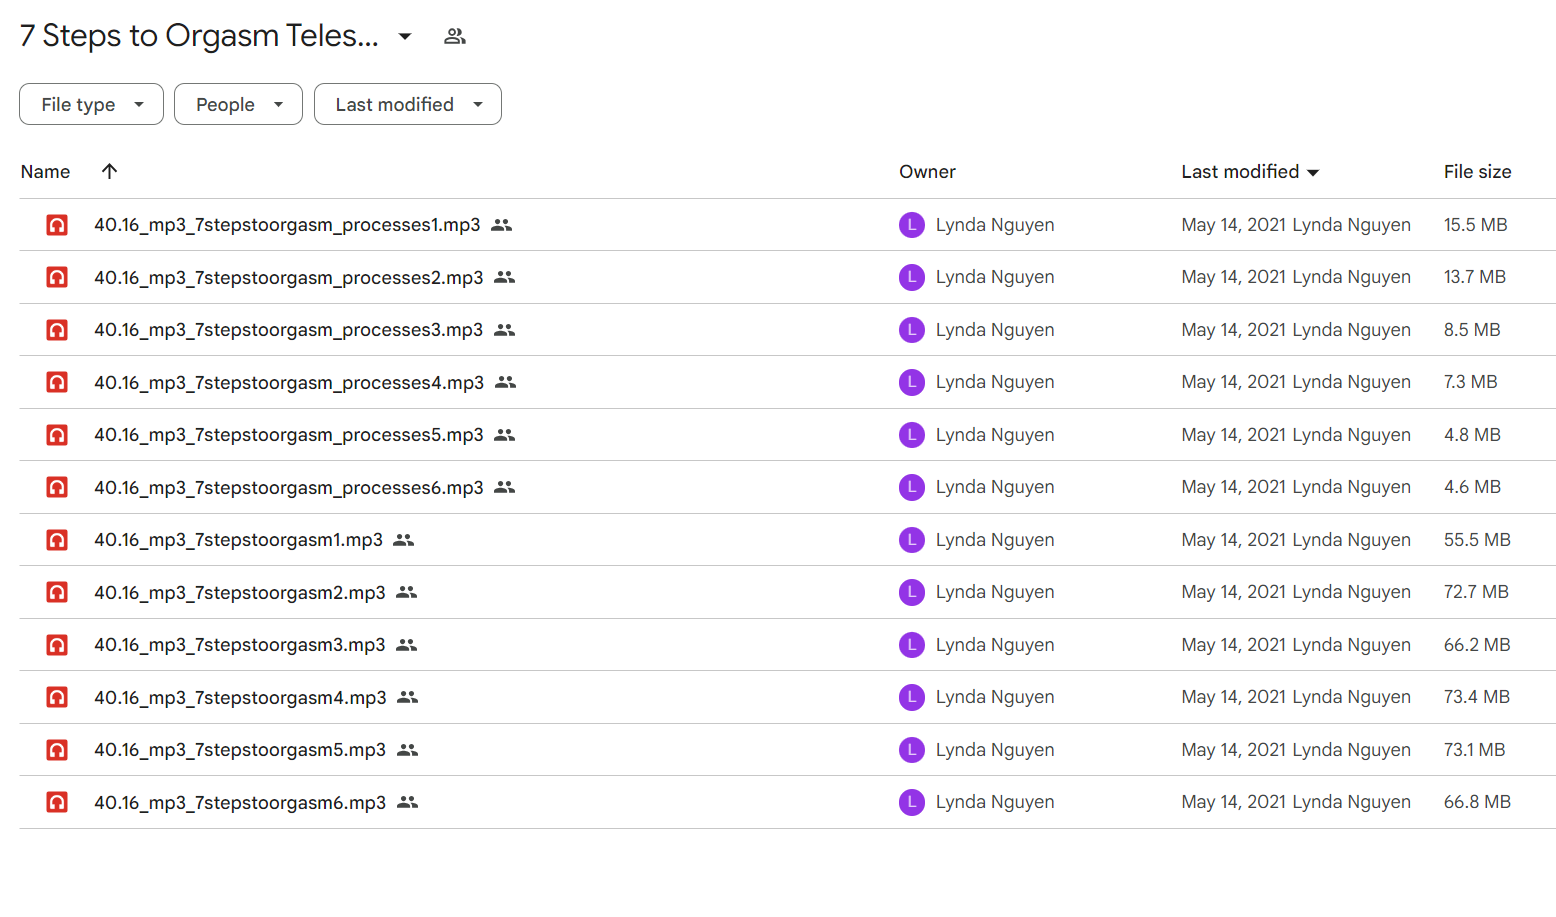Select file 40.16_mp3_7stepstoorgasm_processes4.mp3
The image size is (1556, 917).
[x=289, y=382]
